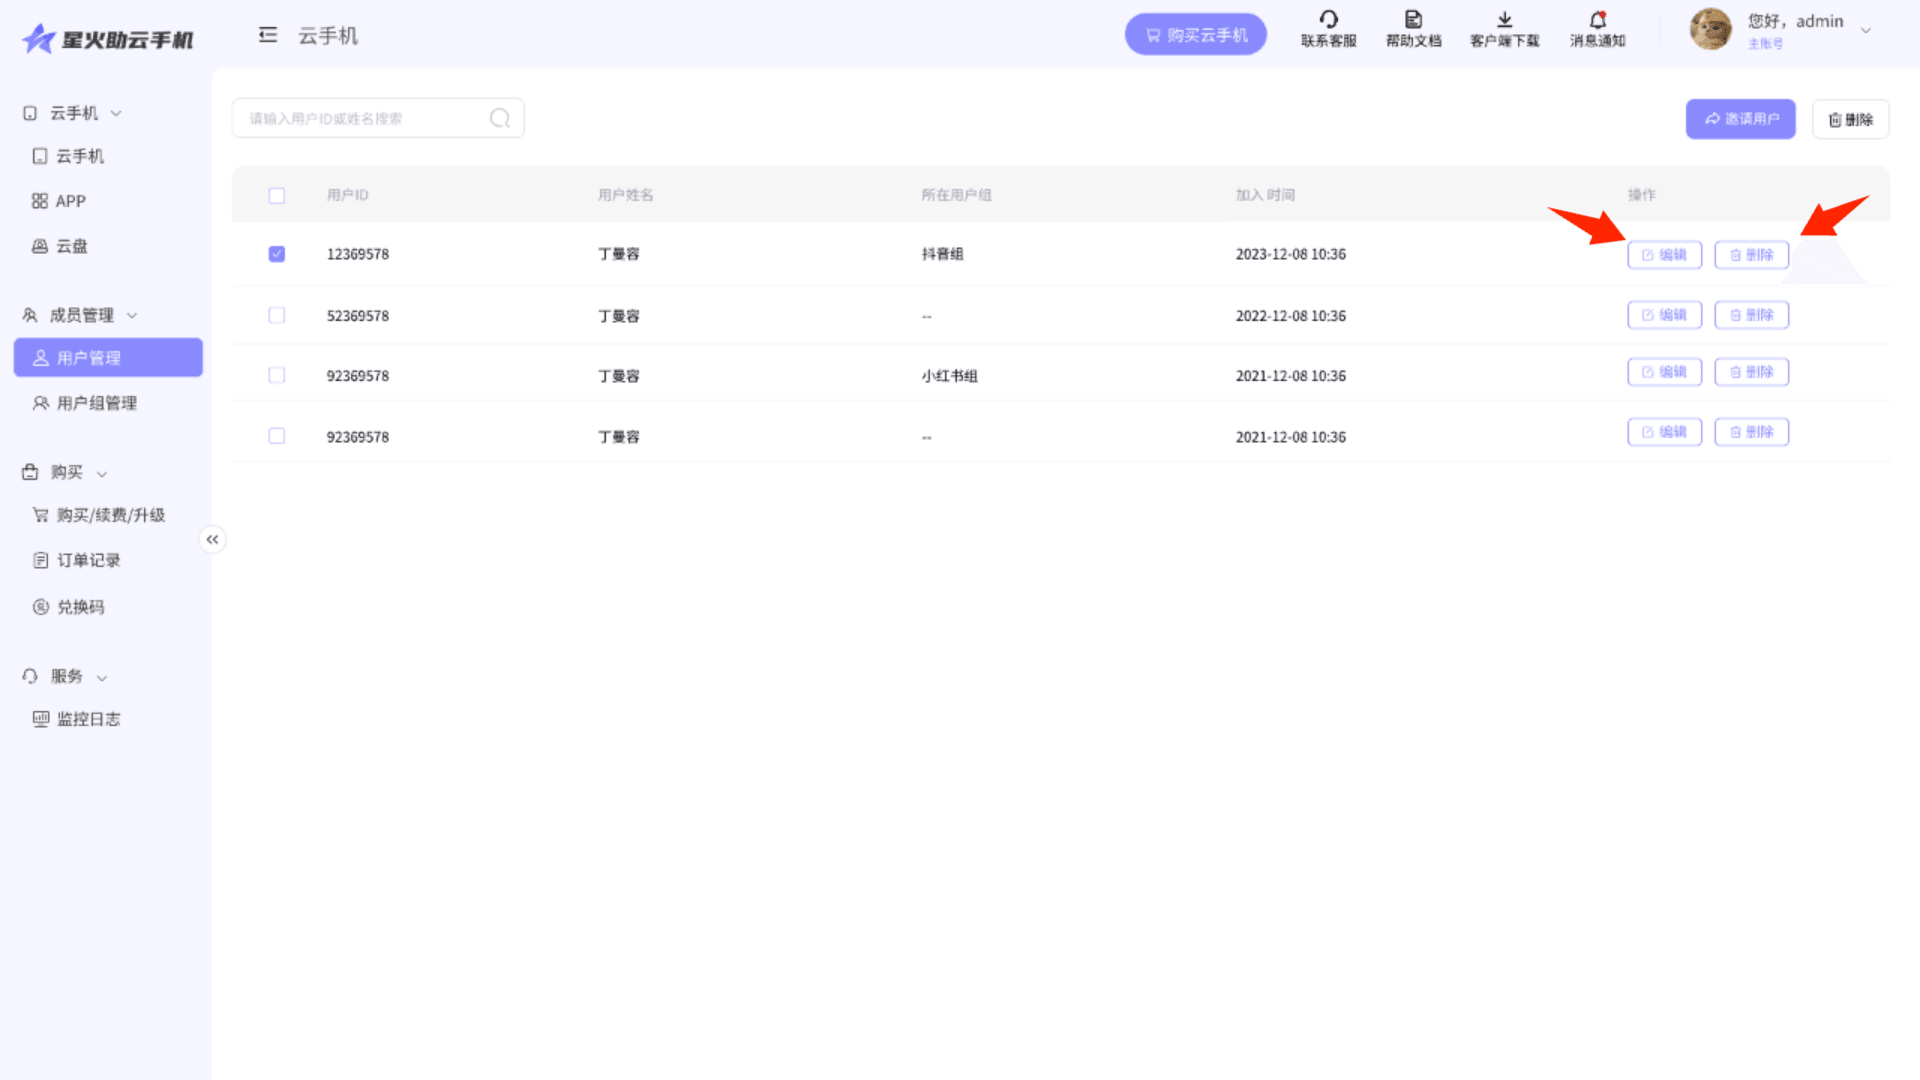The height and width of the screenshot is (1080, 1920).
Task: Toggle the hamburger menu icon in header
Action: [x=267, y=36]
